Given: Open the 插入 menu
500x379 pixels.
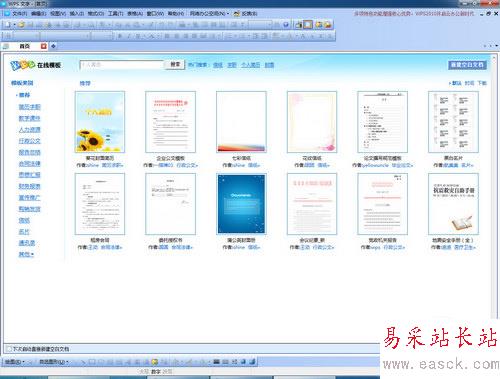Looking at the screenshot, I should [77, 13].
